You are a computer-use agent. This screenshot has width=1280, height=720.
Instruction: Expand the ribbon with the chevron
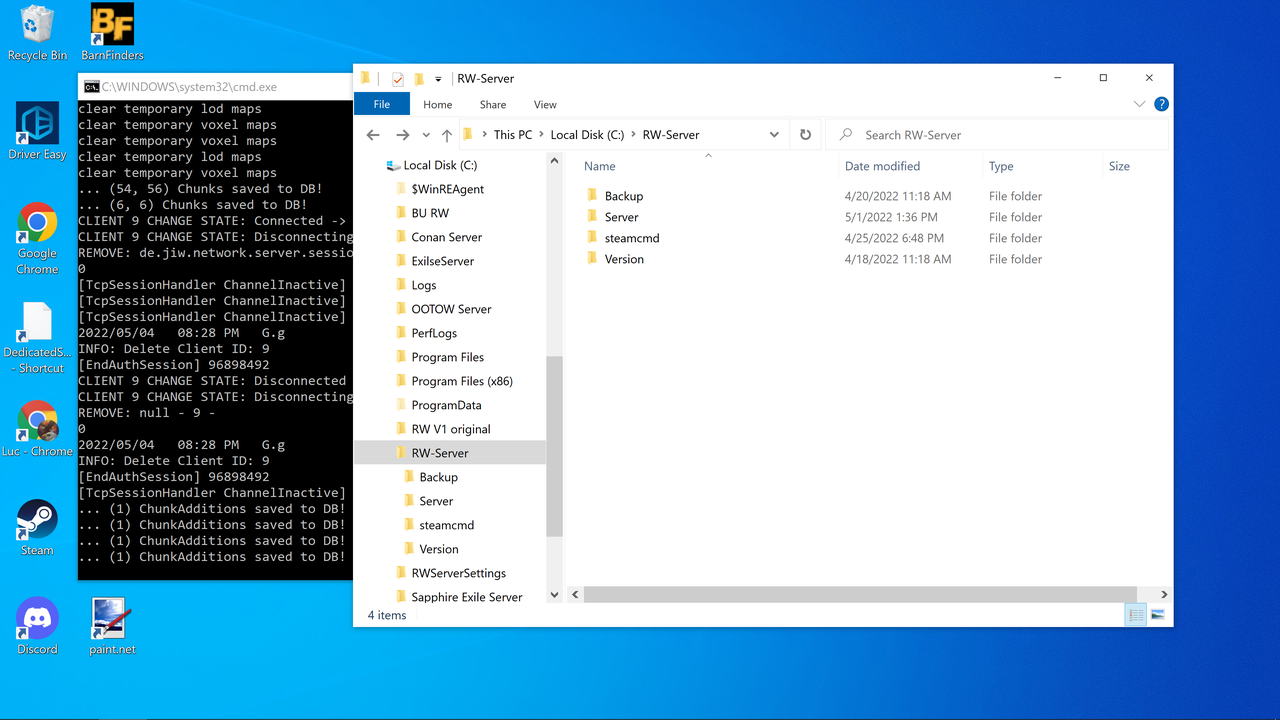[x=1139, y=104]
